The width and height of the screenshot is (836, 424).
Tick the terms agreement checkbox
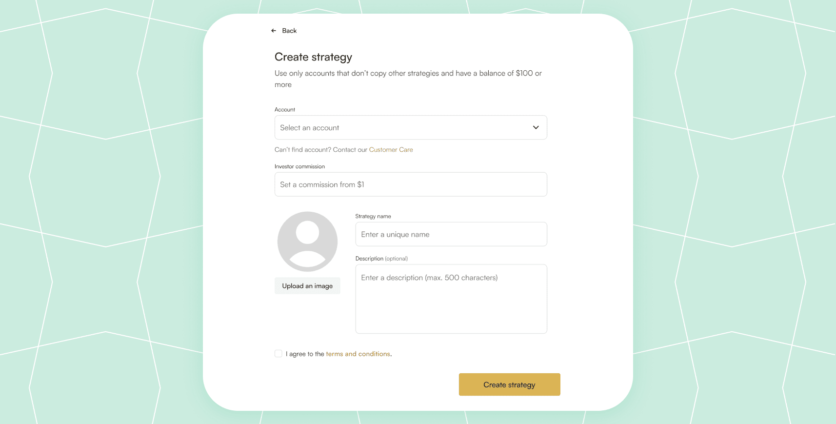tap(279, 353)
